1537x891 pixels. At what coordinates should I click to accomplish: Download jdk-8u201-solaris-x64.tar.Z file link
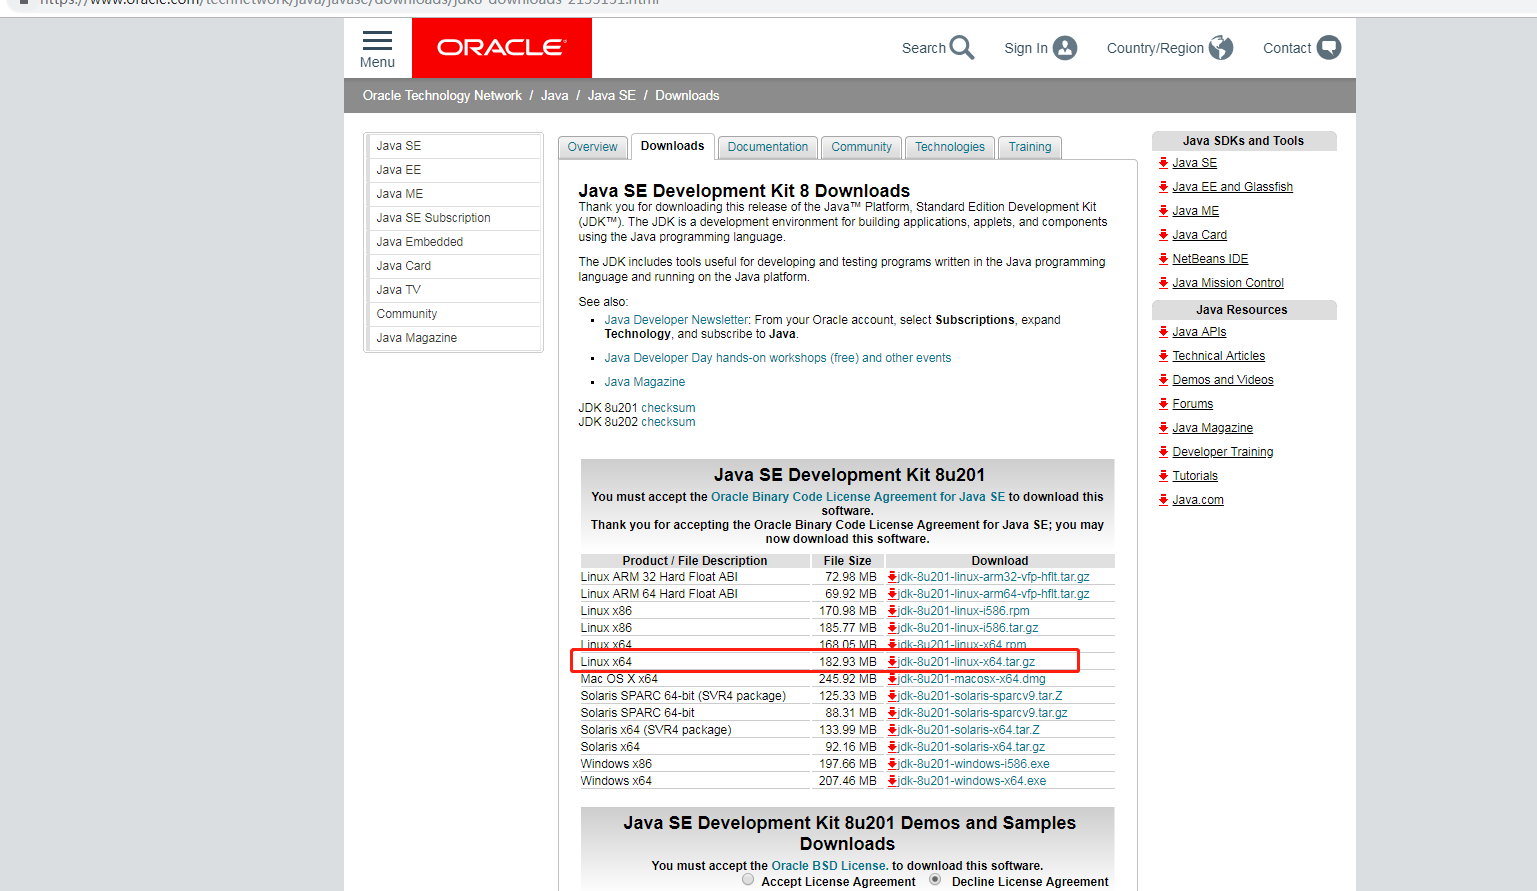[x=969, y=730]
